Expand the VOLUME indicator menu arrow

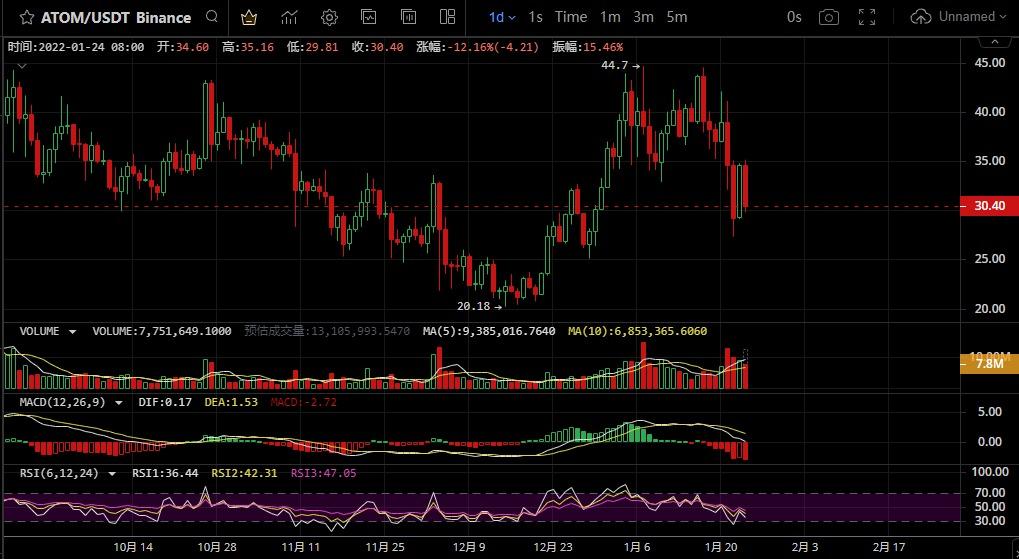[73, 331]
